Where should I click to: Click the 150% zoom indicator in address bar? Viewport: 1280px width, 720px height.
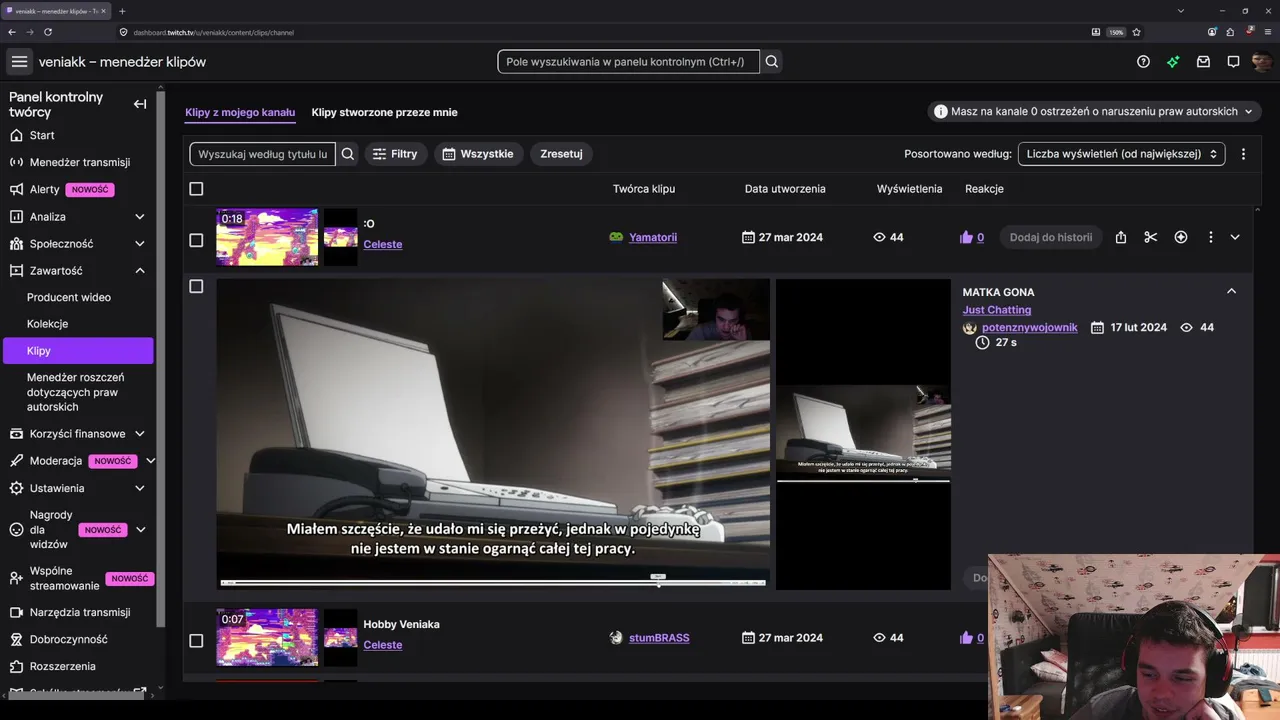[x=1116, y=32]
